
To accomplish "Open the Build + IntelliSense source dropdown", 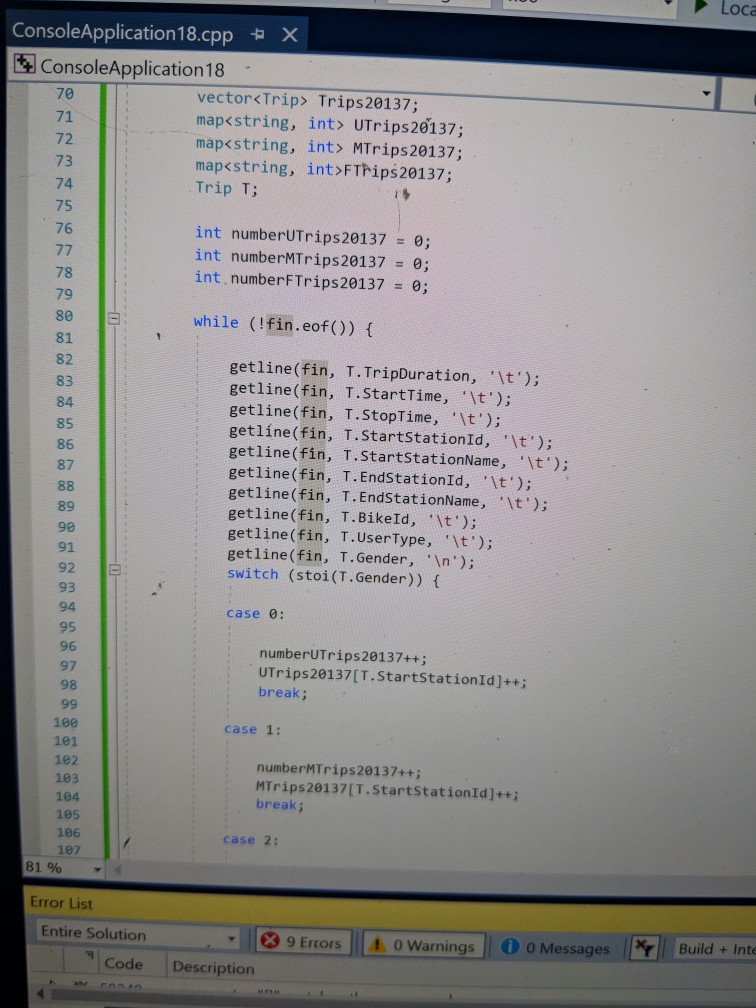I will point(714,949).
